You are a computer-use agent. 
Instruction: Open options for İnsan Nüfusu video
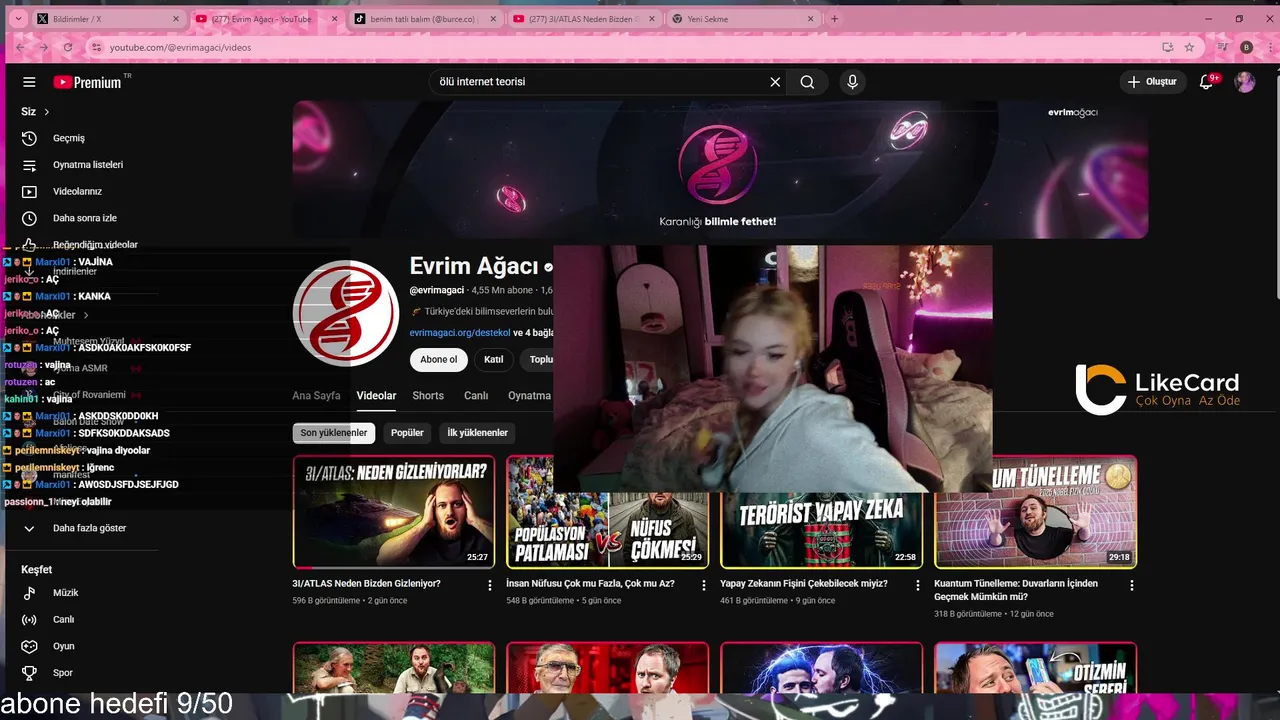(704, 585)
